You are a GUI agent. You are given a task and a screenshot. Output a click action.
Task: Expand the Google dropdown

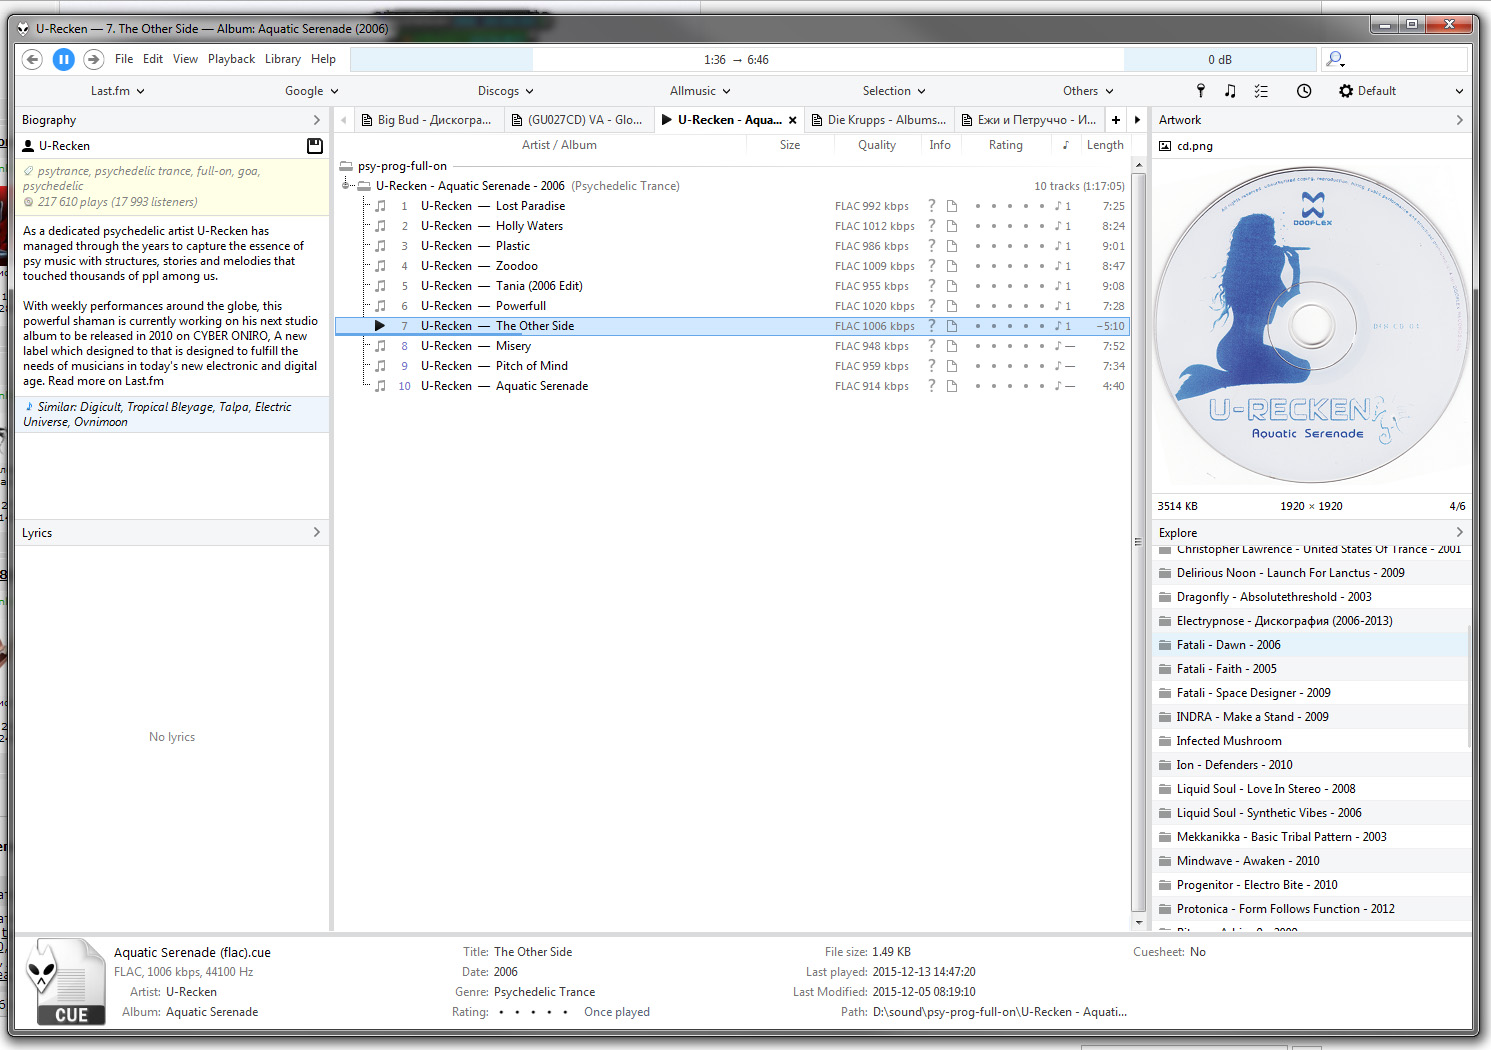312,91
